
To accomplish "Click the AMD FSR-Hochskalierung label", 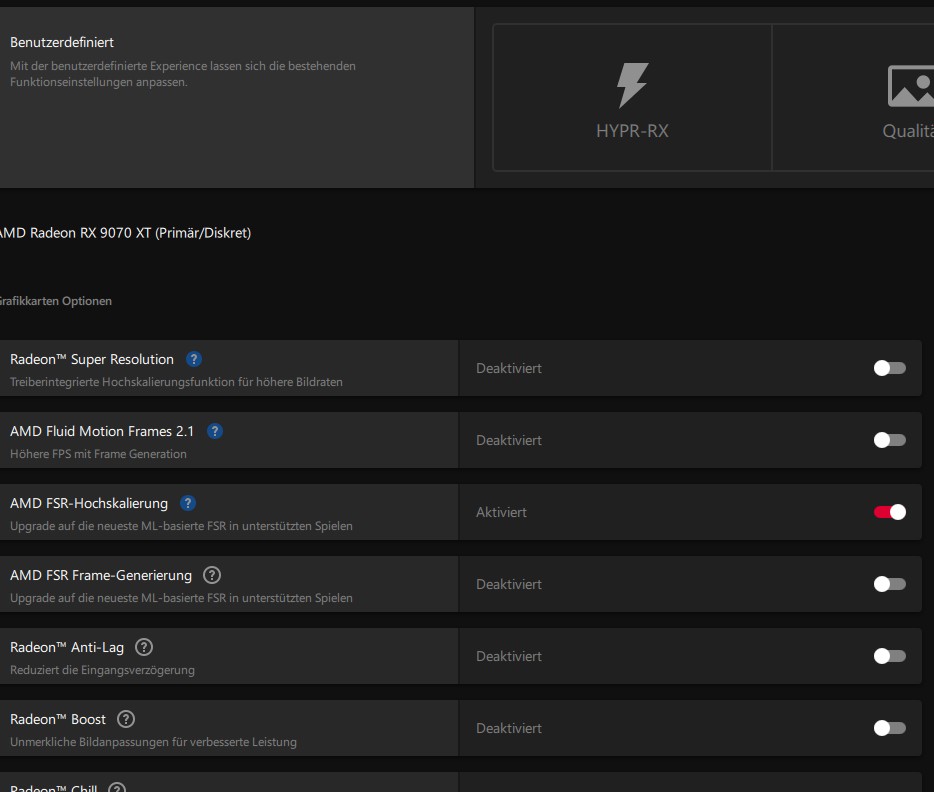I will [x=89, y=504].
